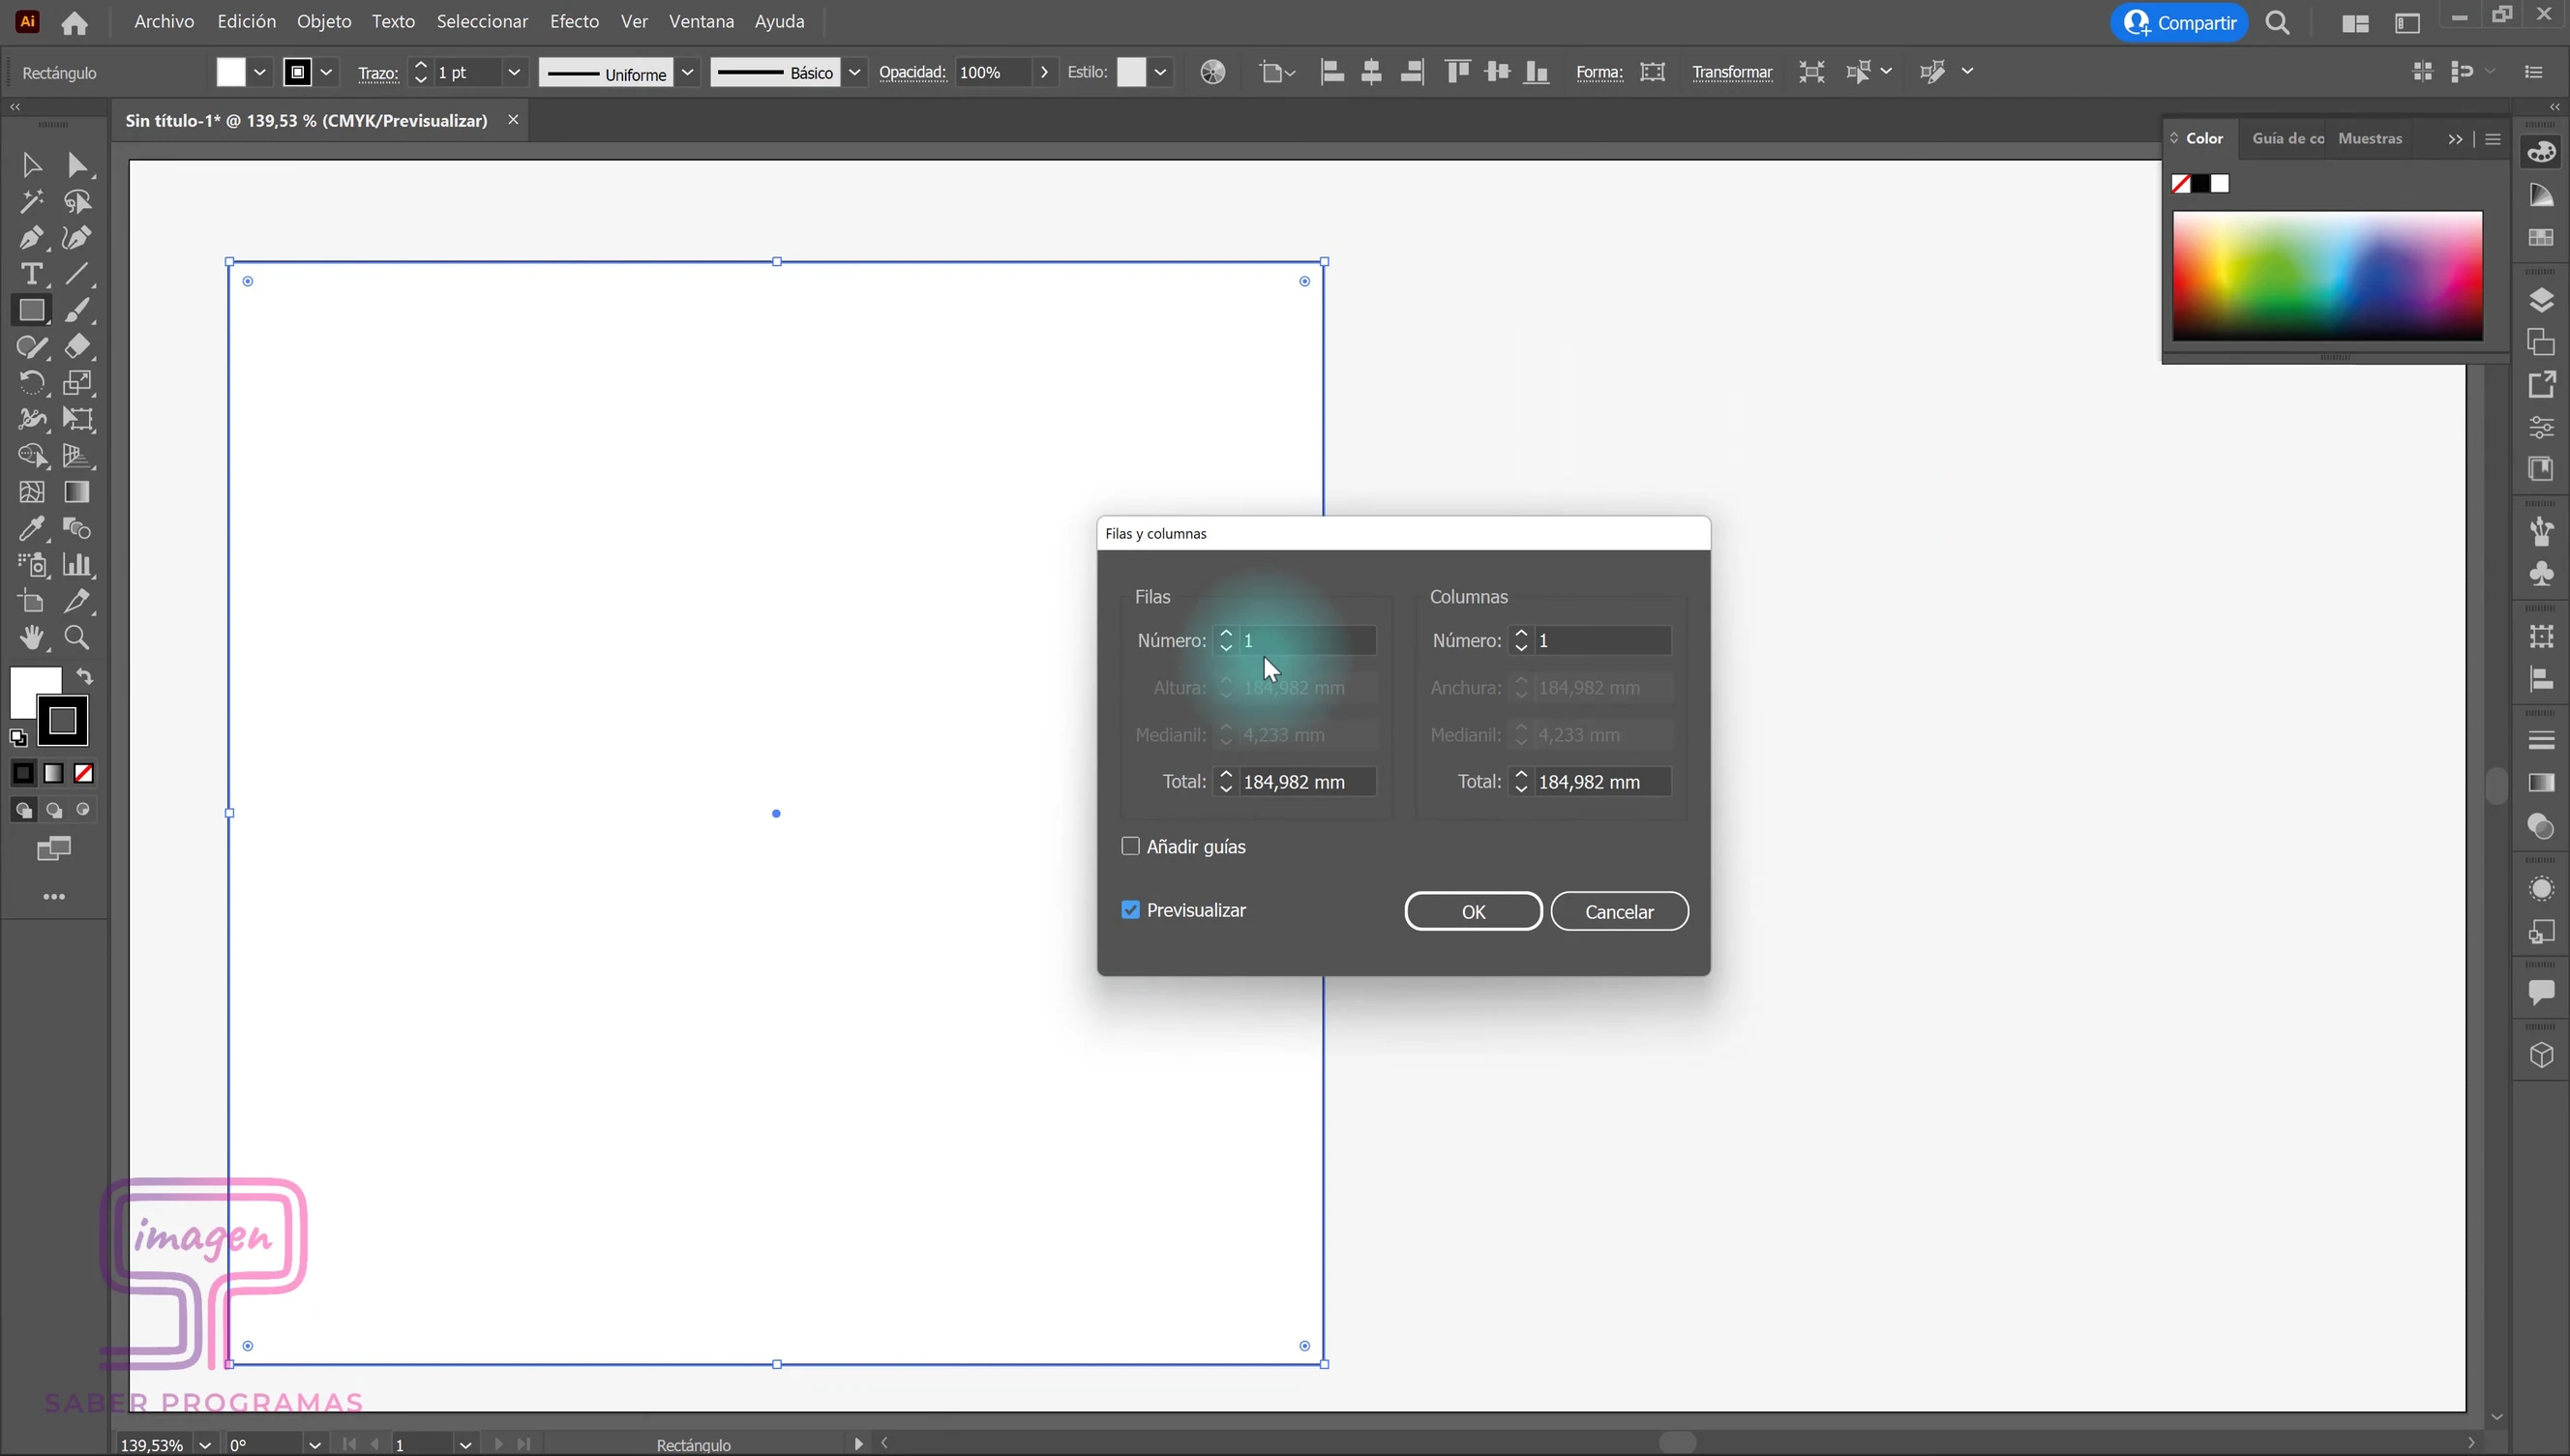This screenshot has width=2570, height=1456.
Task: Open the Ventana menu
Action: [701, 21]
